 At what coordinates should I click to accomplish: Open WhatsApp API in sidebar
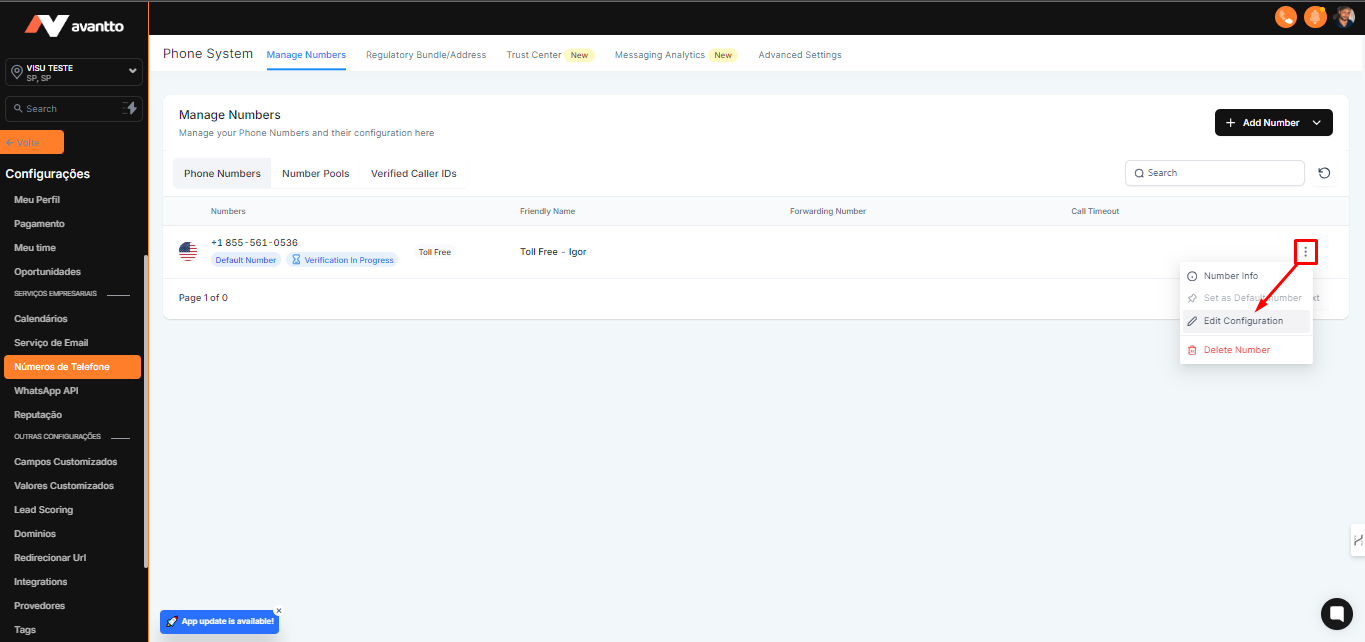(46, 391)
